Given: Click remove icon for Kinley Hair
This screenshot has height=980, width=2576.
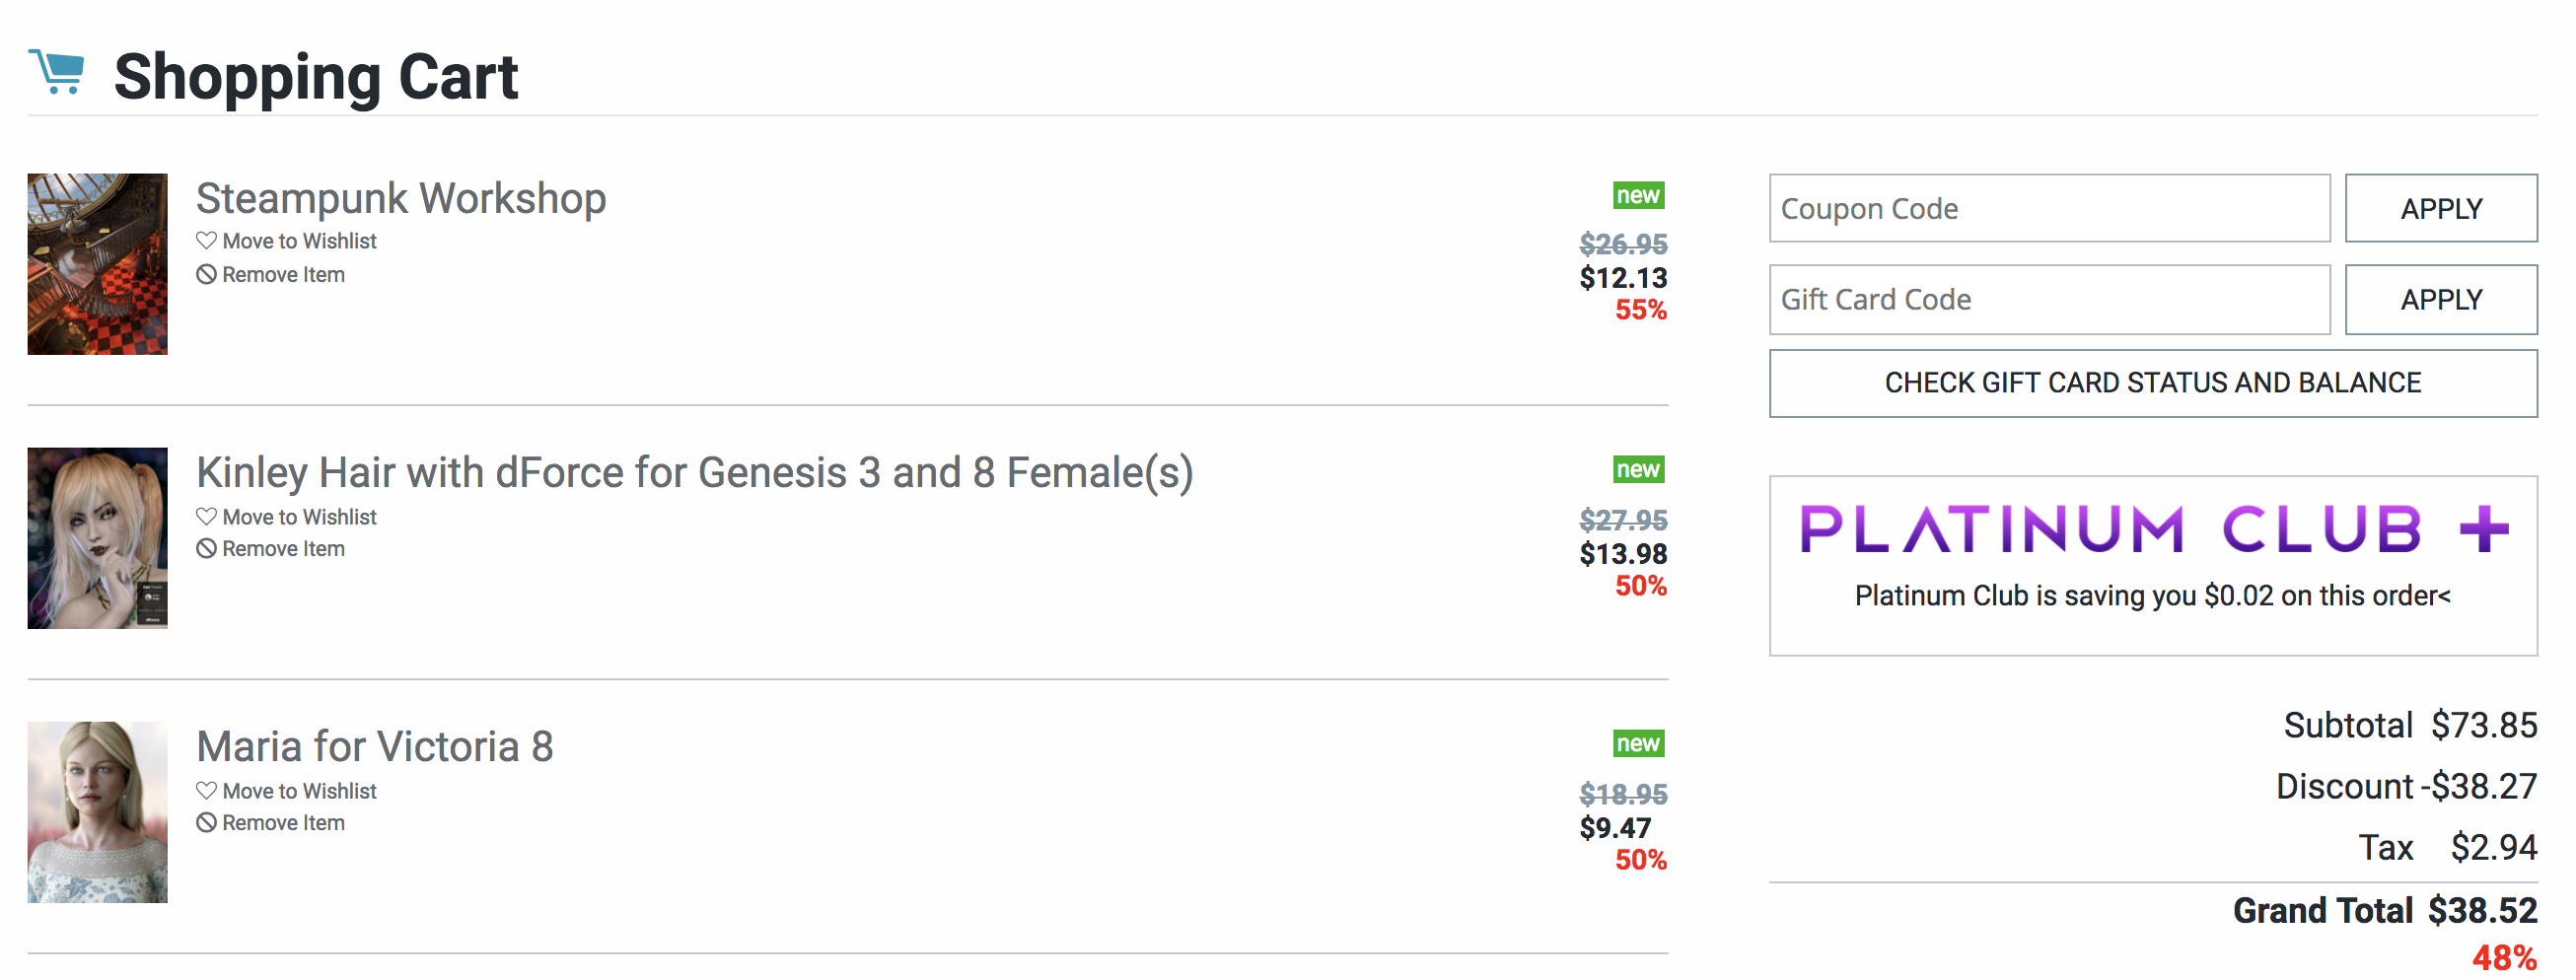Looking at the screenshot, I should [x=206, y=549].
